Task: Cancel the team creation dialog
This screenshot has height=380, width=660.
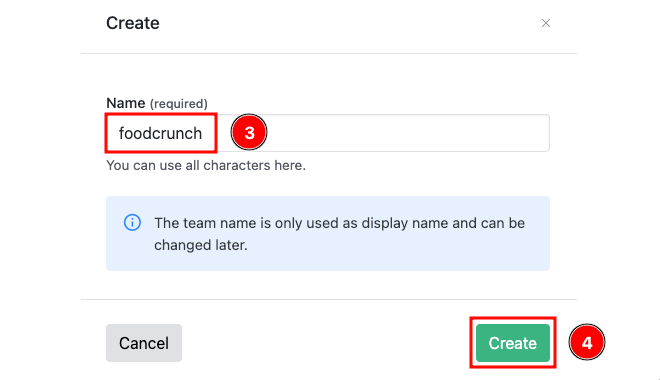Action: point(144,343)
